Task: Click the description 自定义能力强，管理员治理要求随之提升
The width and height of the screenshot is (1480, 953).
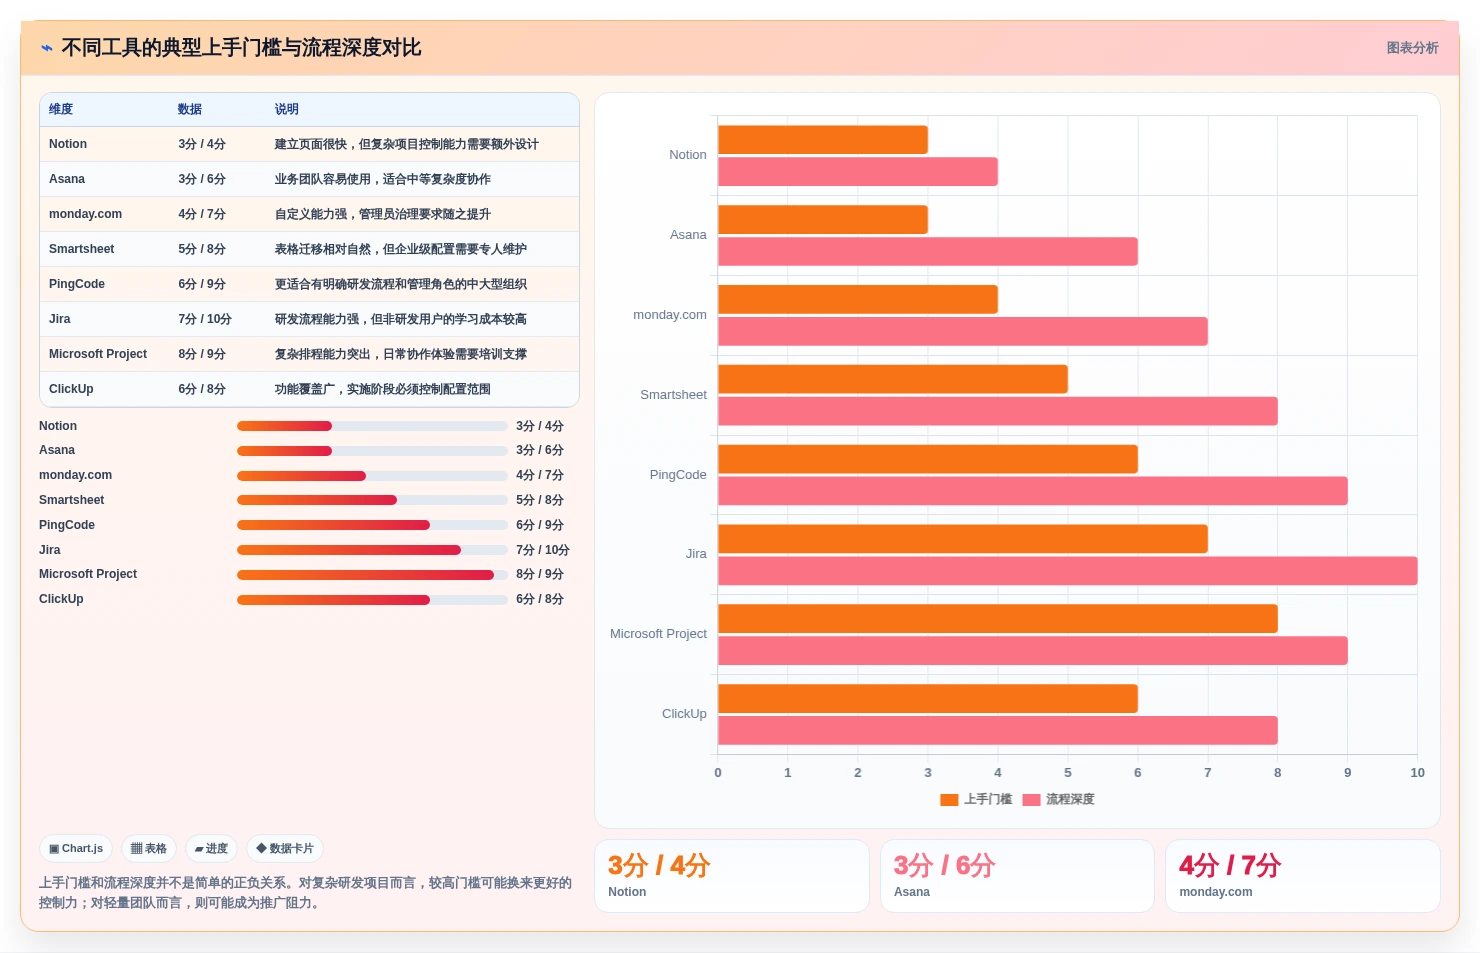Action: click(383, 214)
